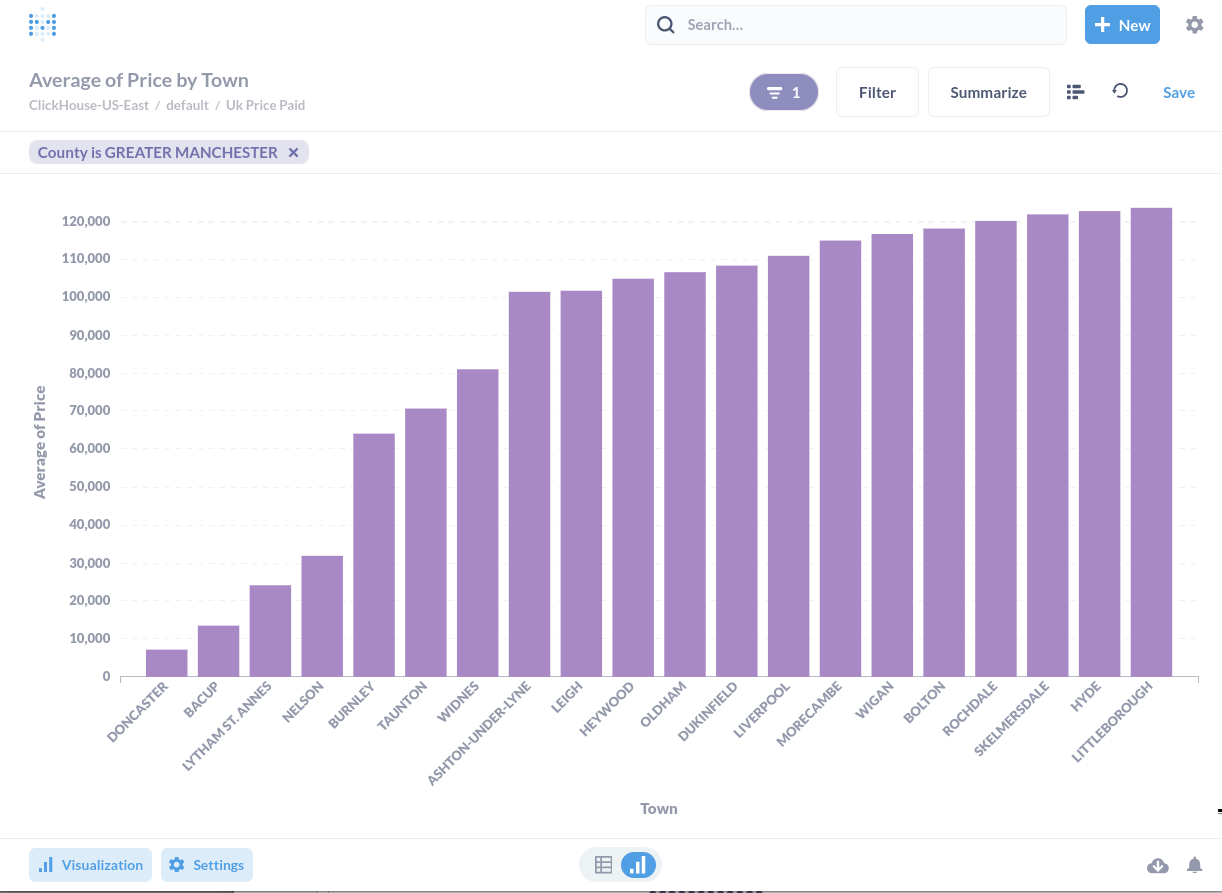Open the New creation menu
1222x893 pixels.
[x=1122, y=24]
